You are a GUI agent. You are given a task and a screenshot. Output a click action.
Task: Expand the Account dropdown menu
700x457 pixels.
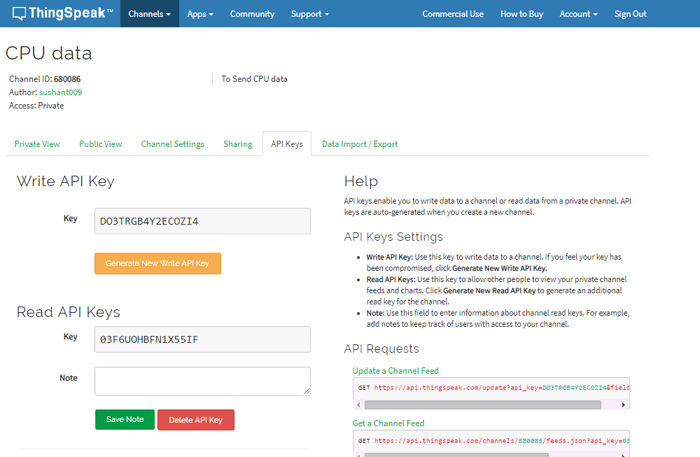578,14
